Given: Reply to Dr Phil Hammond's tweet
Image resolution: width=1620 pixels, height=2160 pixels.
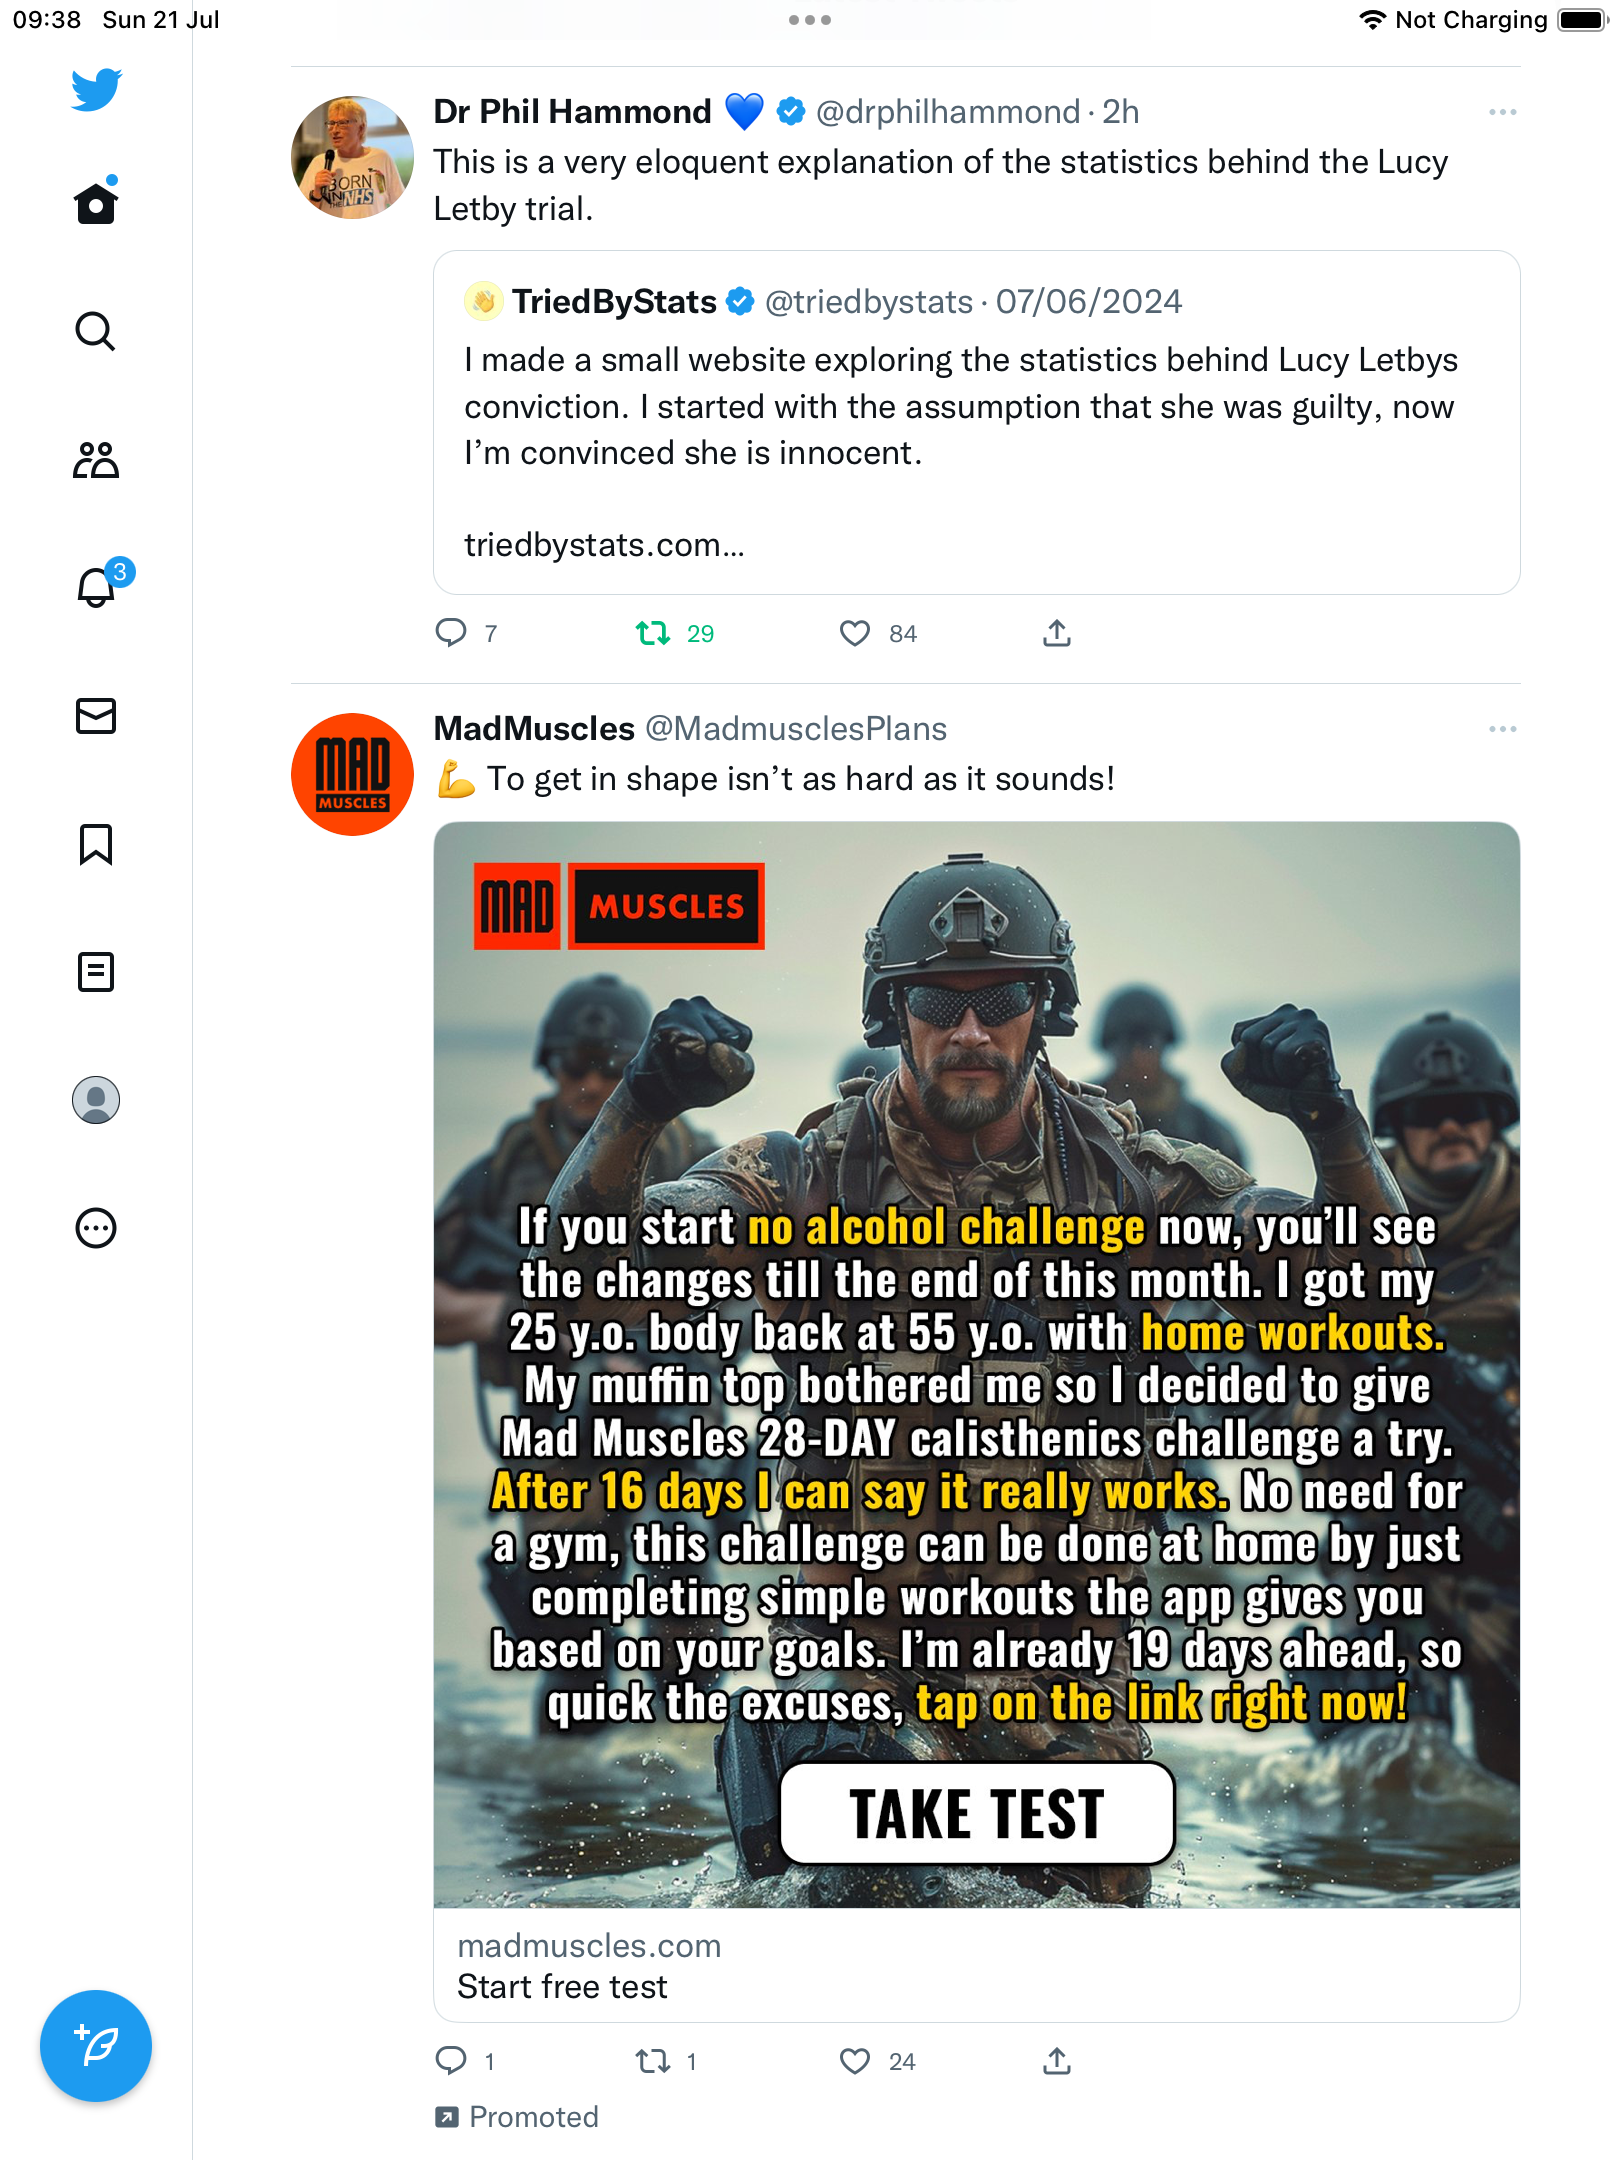Looking at the screenshot, I should (x=451, y=633).
